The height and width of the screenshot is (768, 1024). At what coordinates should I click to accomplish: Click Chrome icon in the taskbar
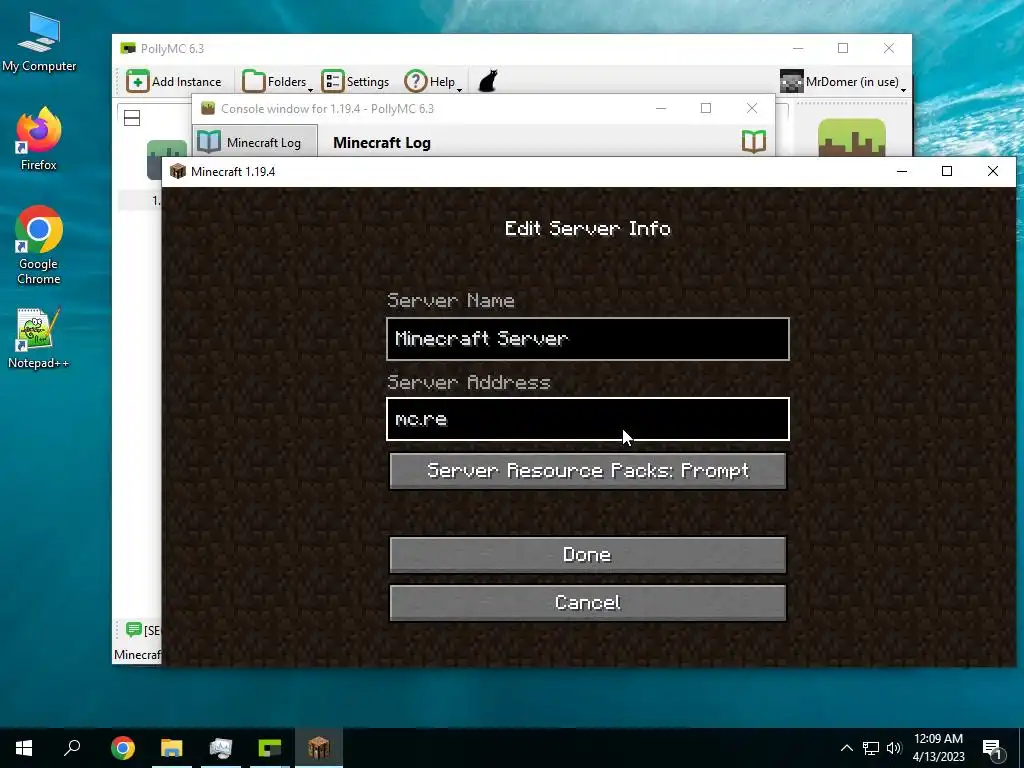tap(123, 748)
